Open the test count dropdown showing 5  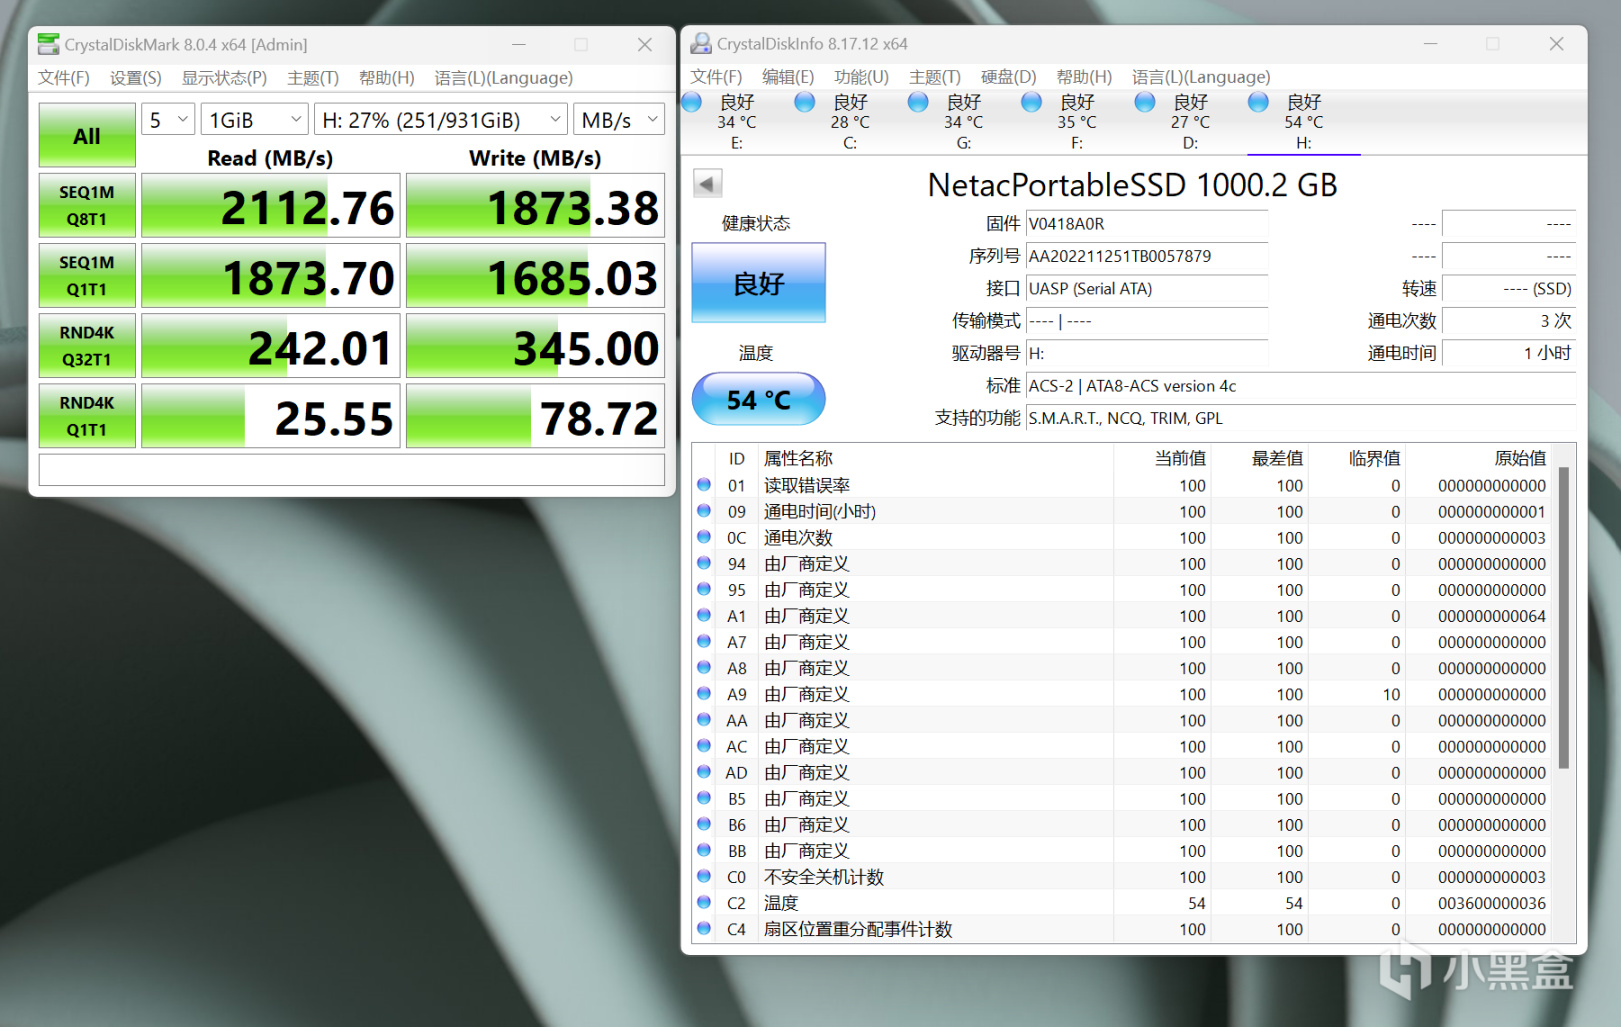pyautogui.click(x=168, y=120)
